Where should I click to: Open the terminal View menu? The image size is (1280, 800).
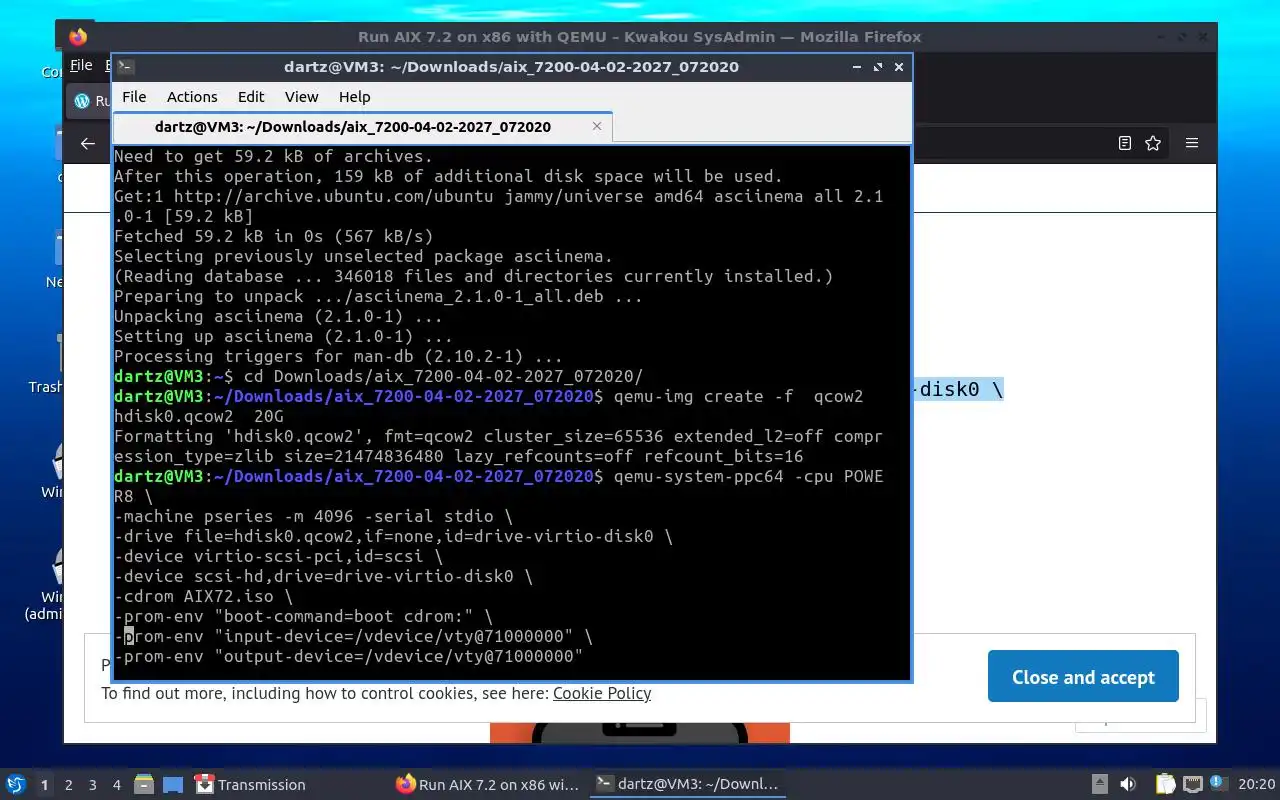coord(301,97)
